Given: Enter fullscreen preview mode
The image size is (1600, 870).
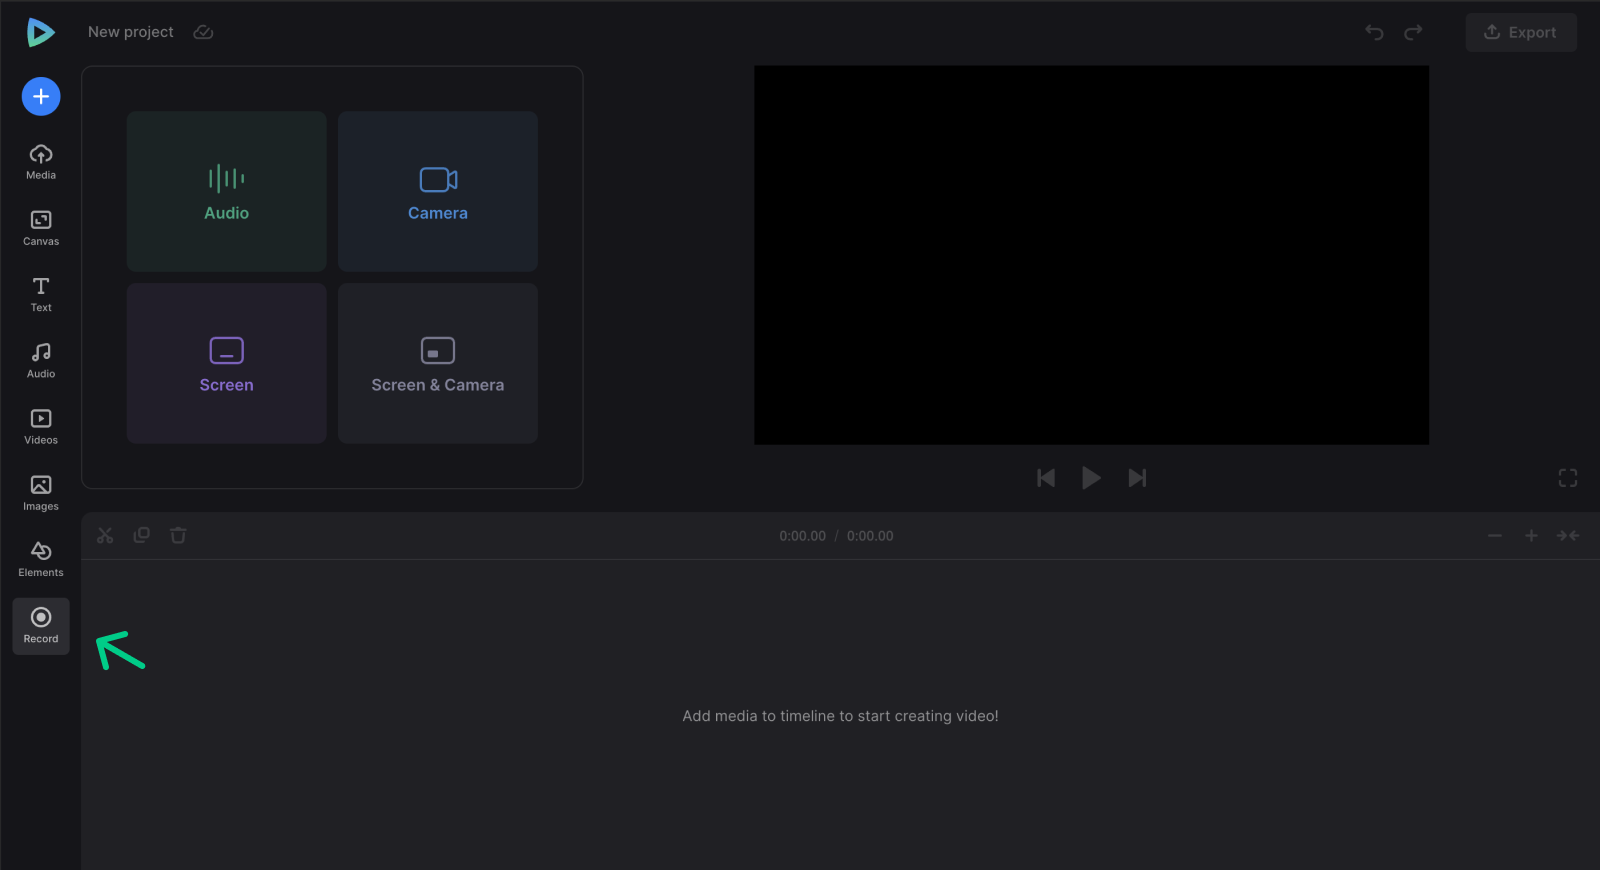Looking at the screenshot, I should click(x=1568, y=478).
